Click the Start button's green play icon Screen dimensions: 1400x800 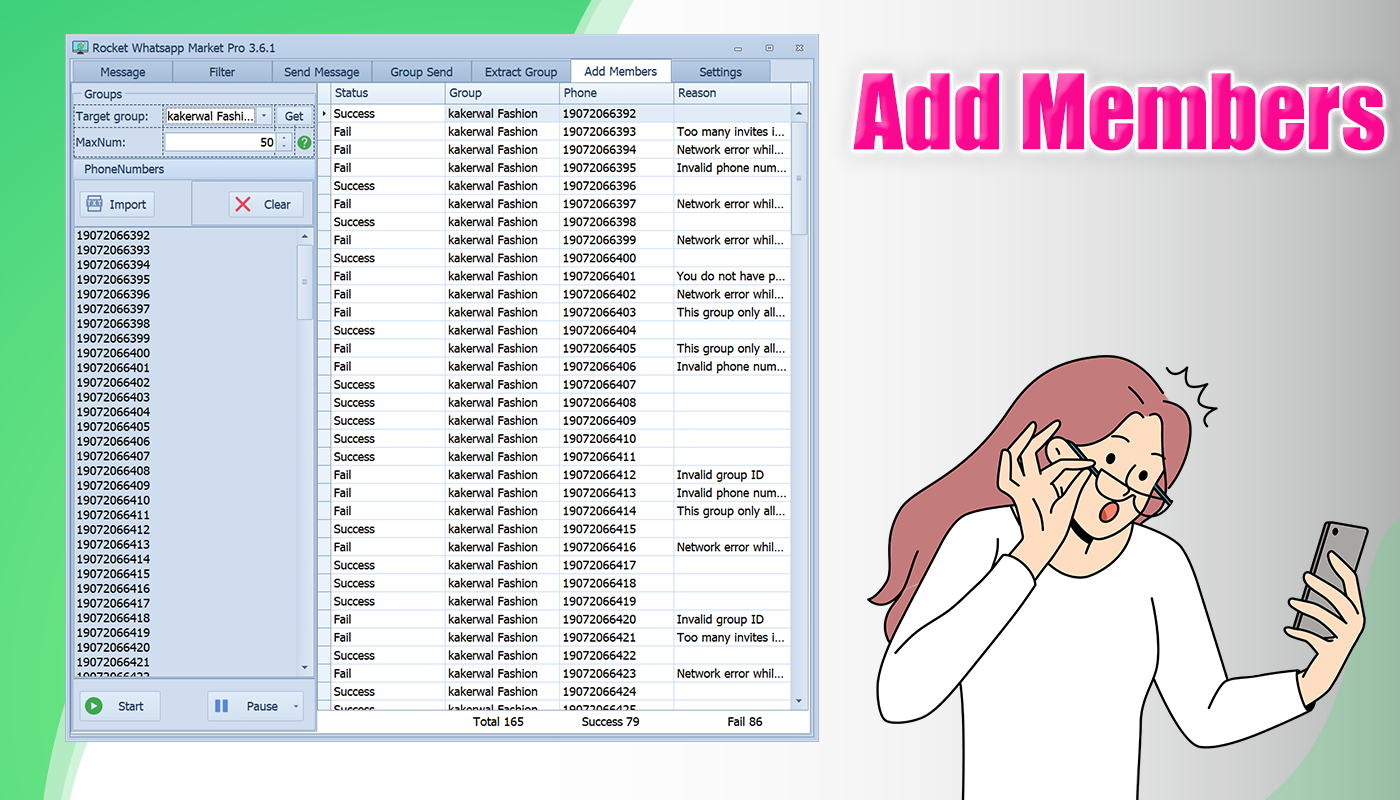(x=94, y=706)
